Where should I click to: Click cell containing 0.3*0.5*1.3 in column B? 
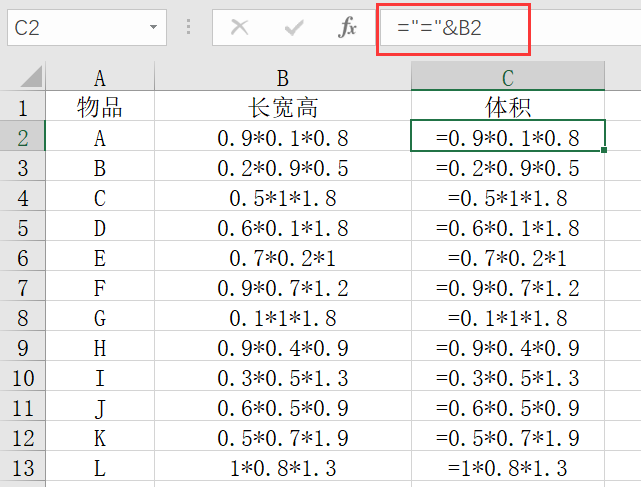[283, 376]
